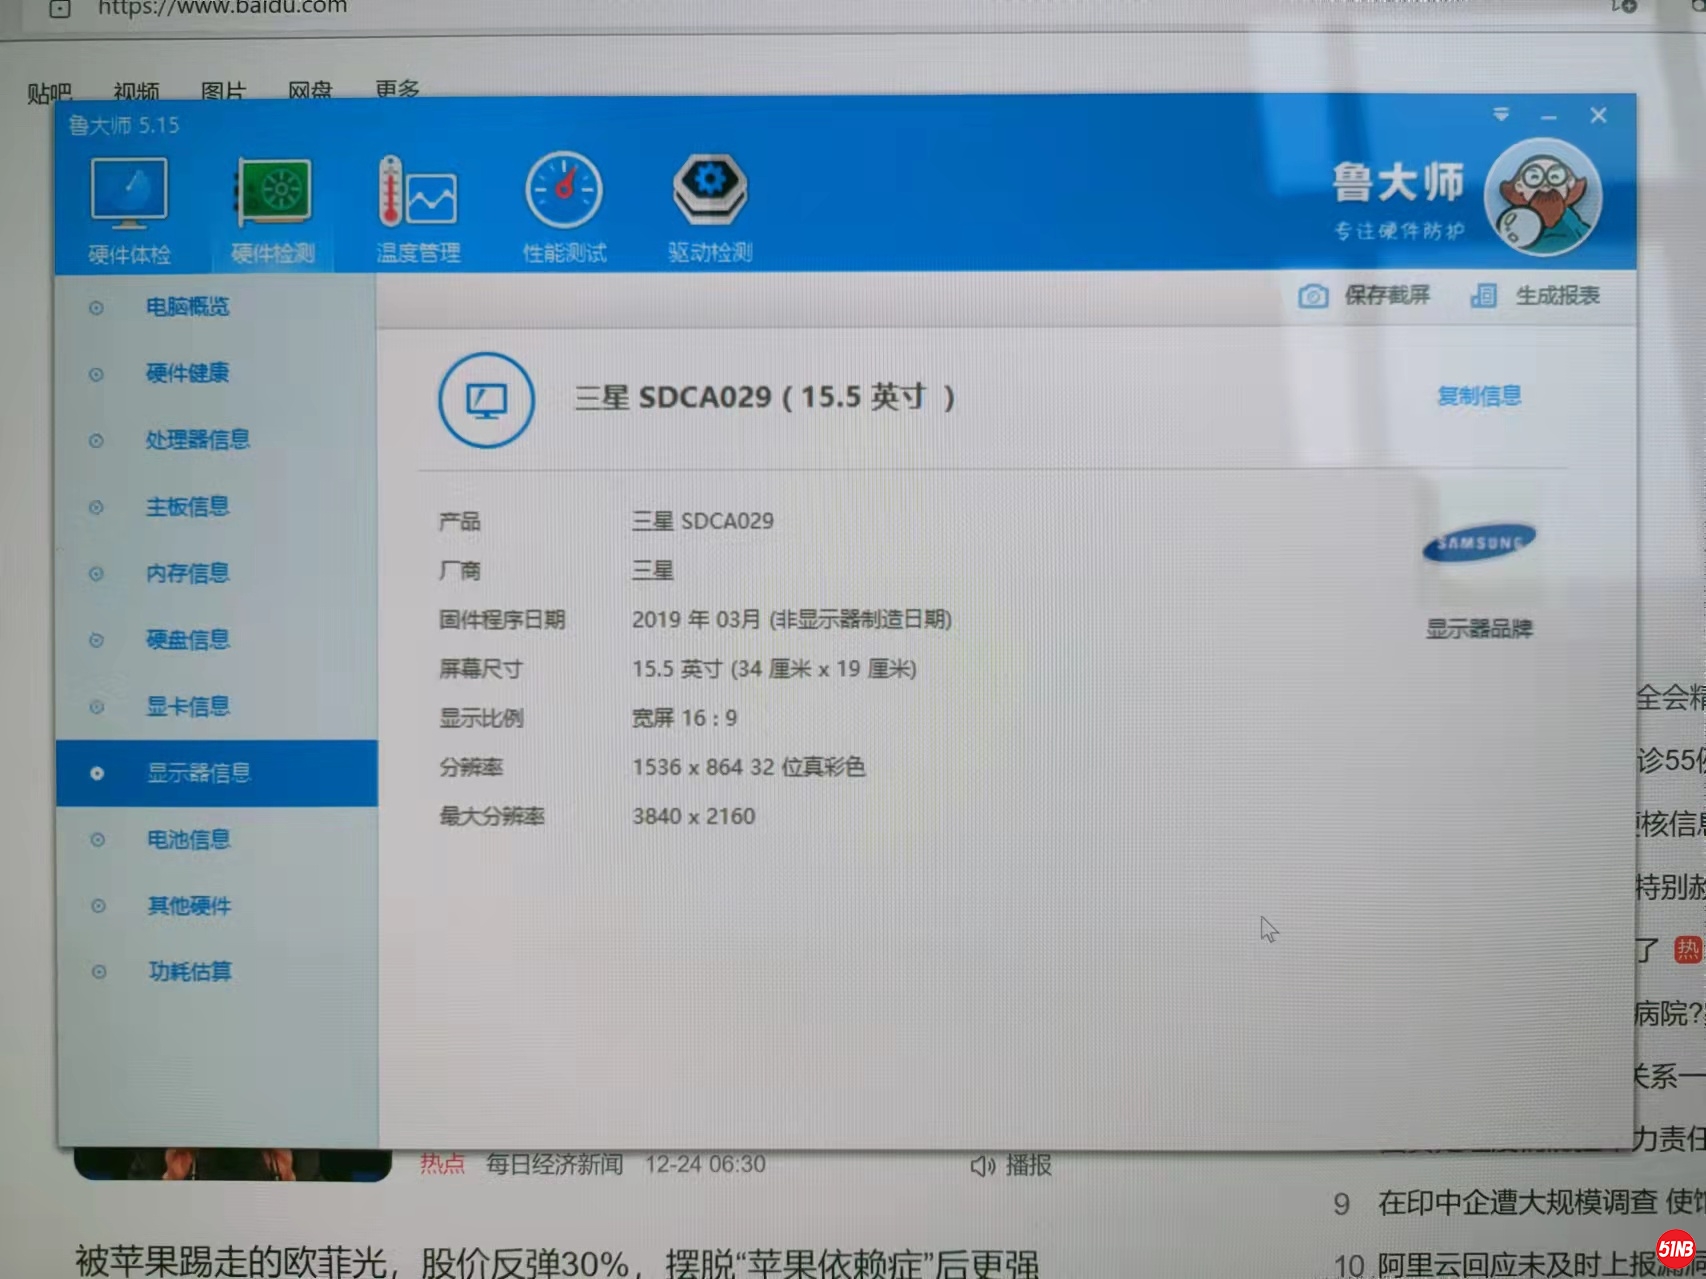Select 电脑概览 in the sidebar
Image resolution: width=1706 pixels, height=1279 pixels.
pyautogui.click(x=187, y=307)
